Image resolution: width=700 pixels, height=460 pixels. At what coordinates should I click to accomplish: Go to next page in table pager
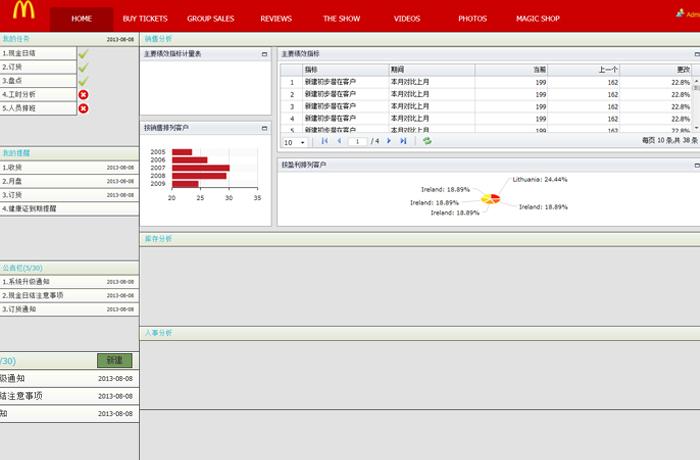(x=389, y=142)
